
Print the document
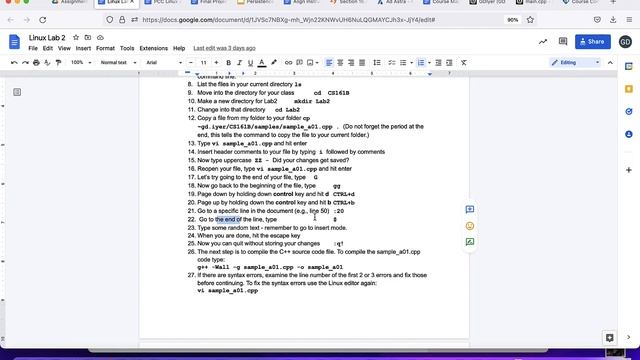coord(36,62)
